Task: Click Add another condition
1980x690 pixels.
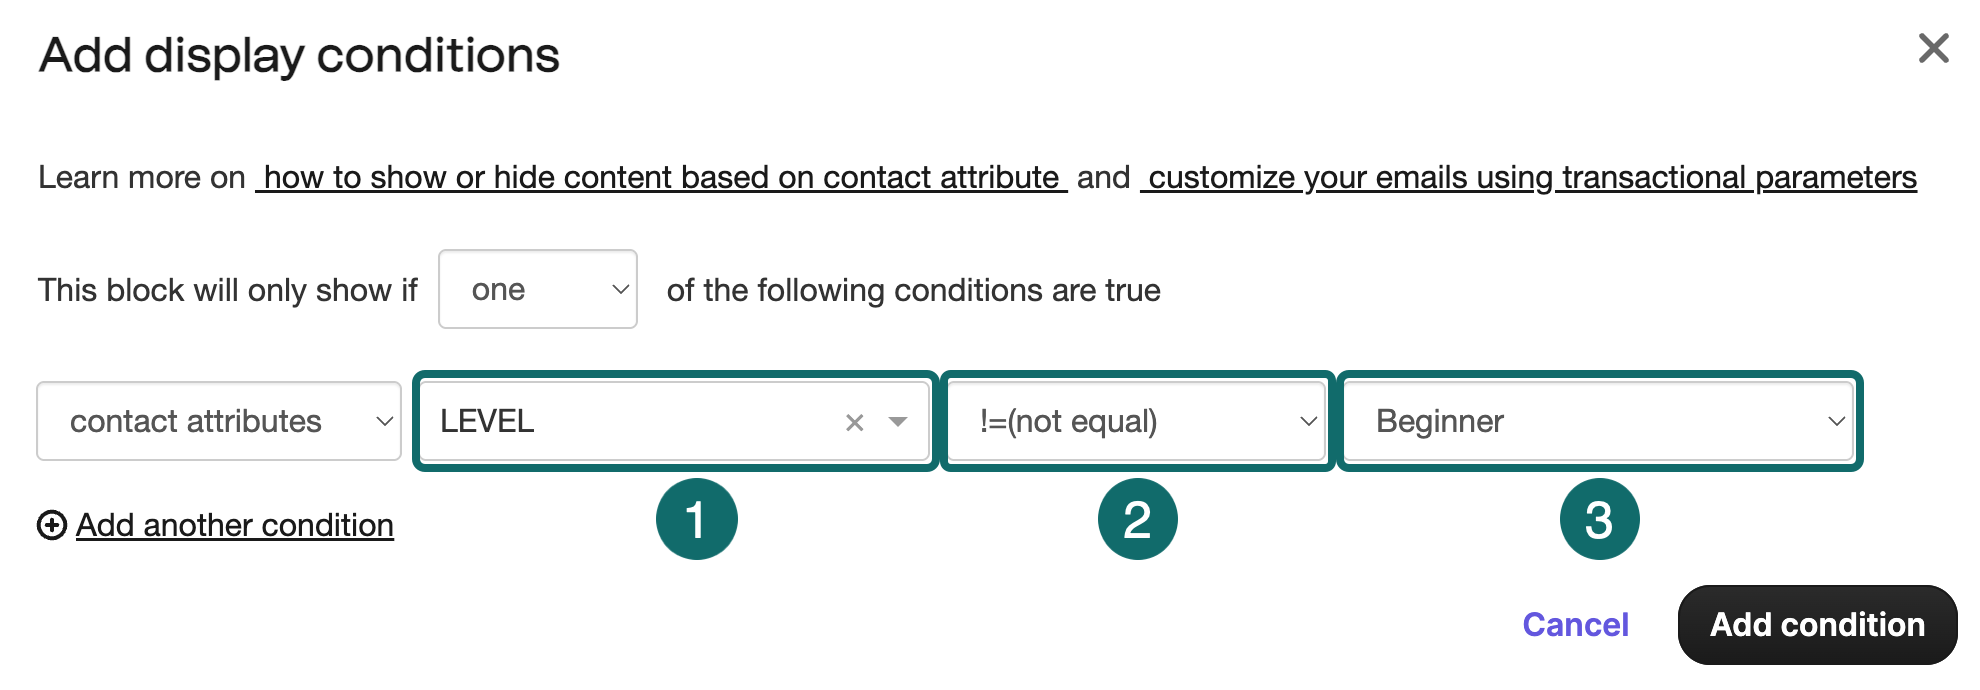Action: 234,524
